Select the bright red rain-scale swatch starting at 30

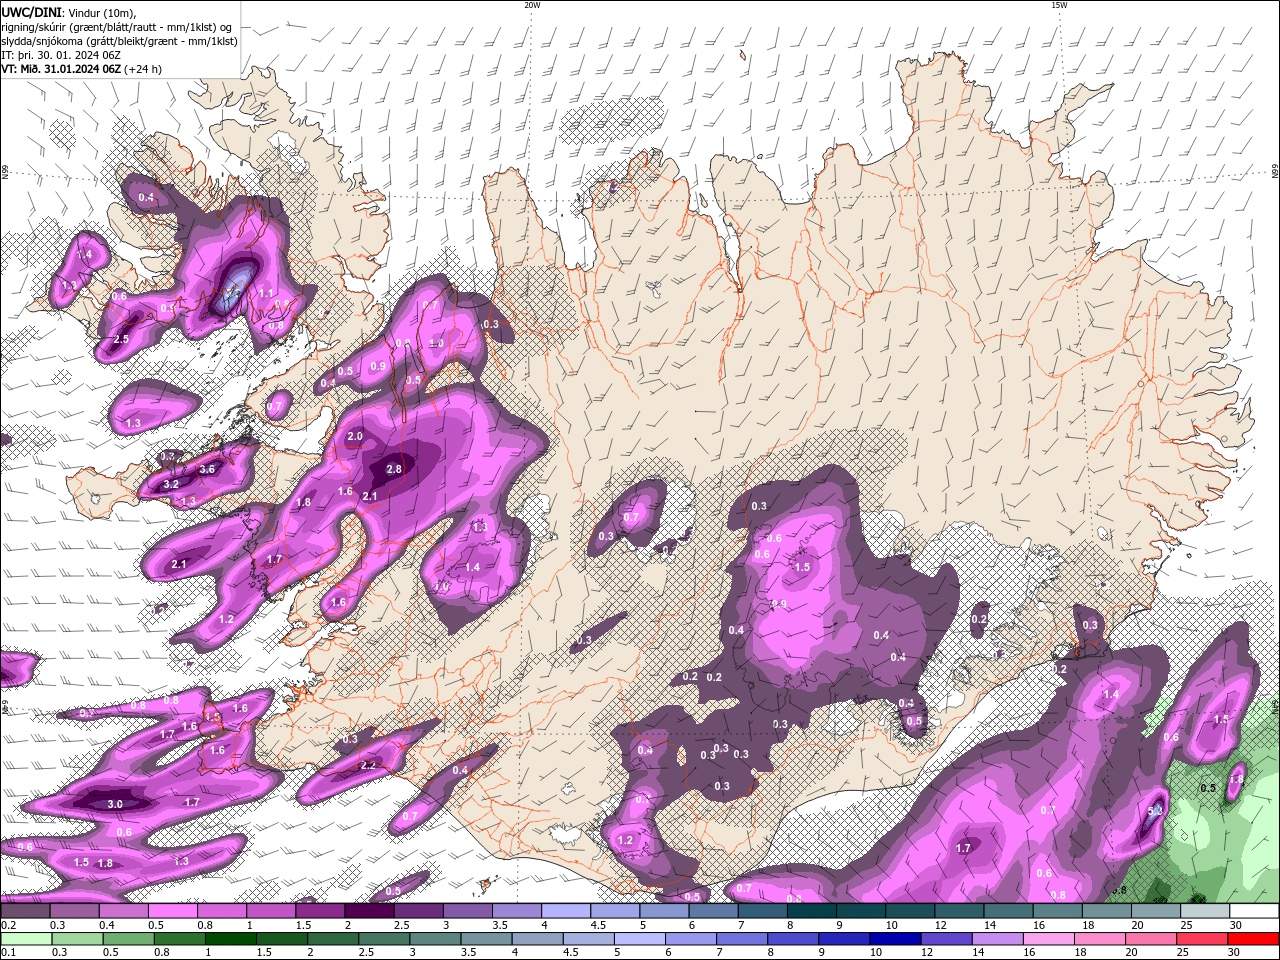[x=1254, y=938]
